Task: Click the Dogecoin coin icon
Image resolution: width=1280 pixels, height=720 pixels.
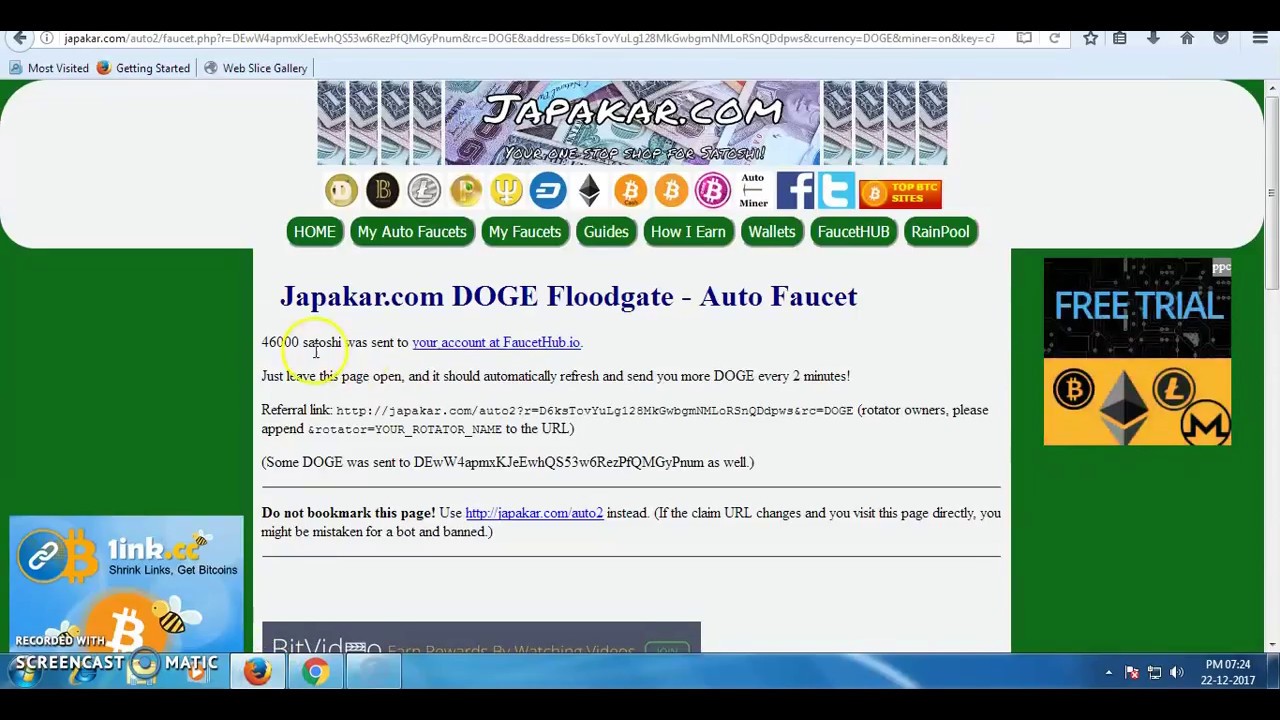Action: [x=341, y=190]
